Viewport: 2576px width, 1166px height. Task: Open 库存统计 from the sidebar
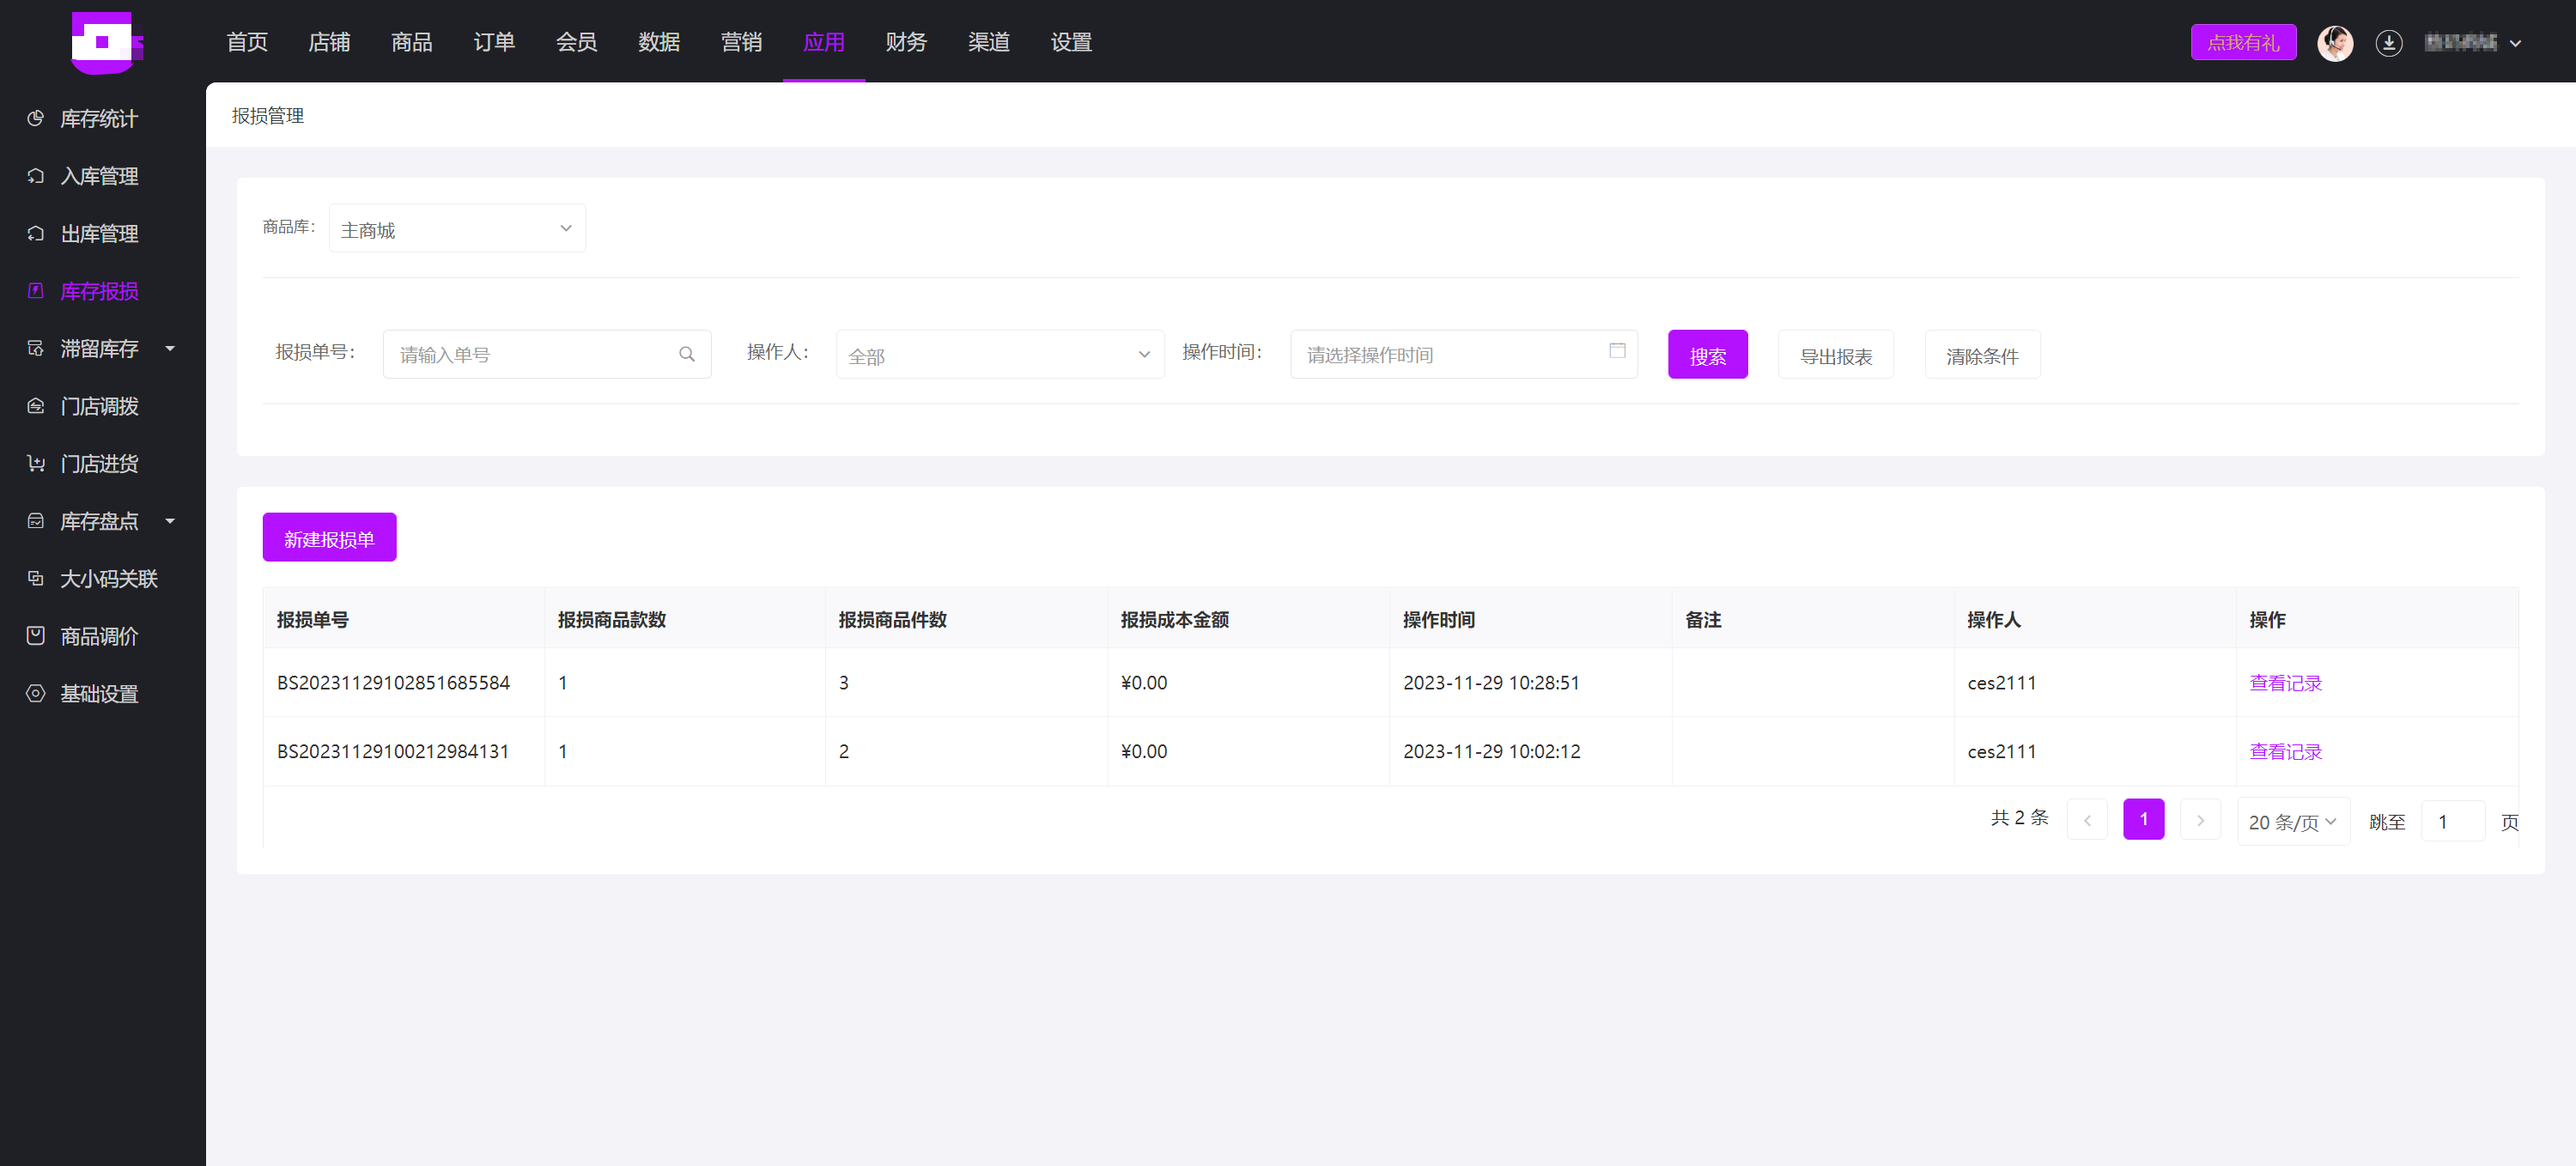point(98,118)
